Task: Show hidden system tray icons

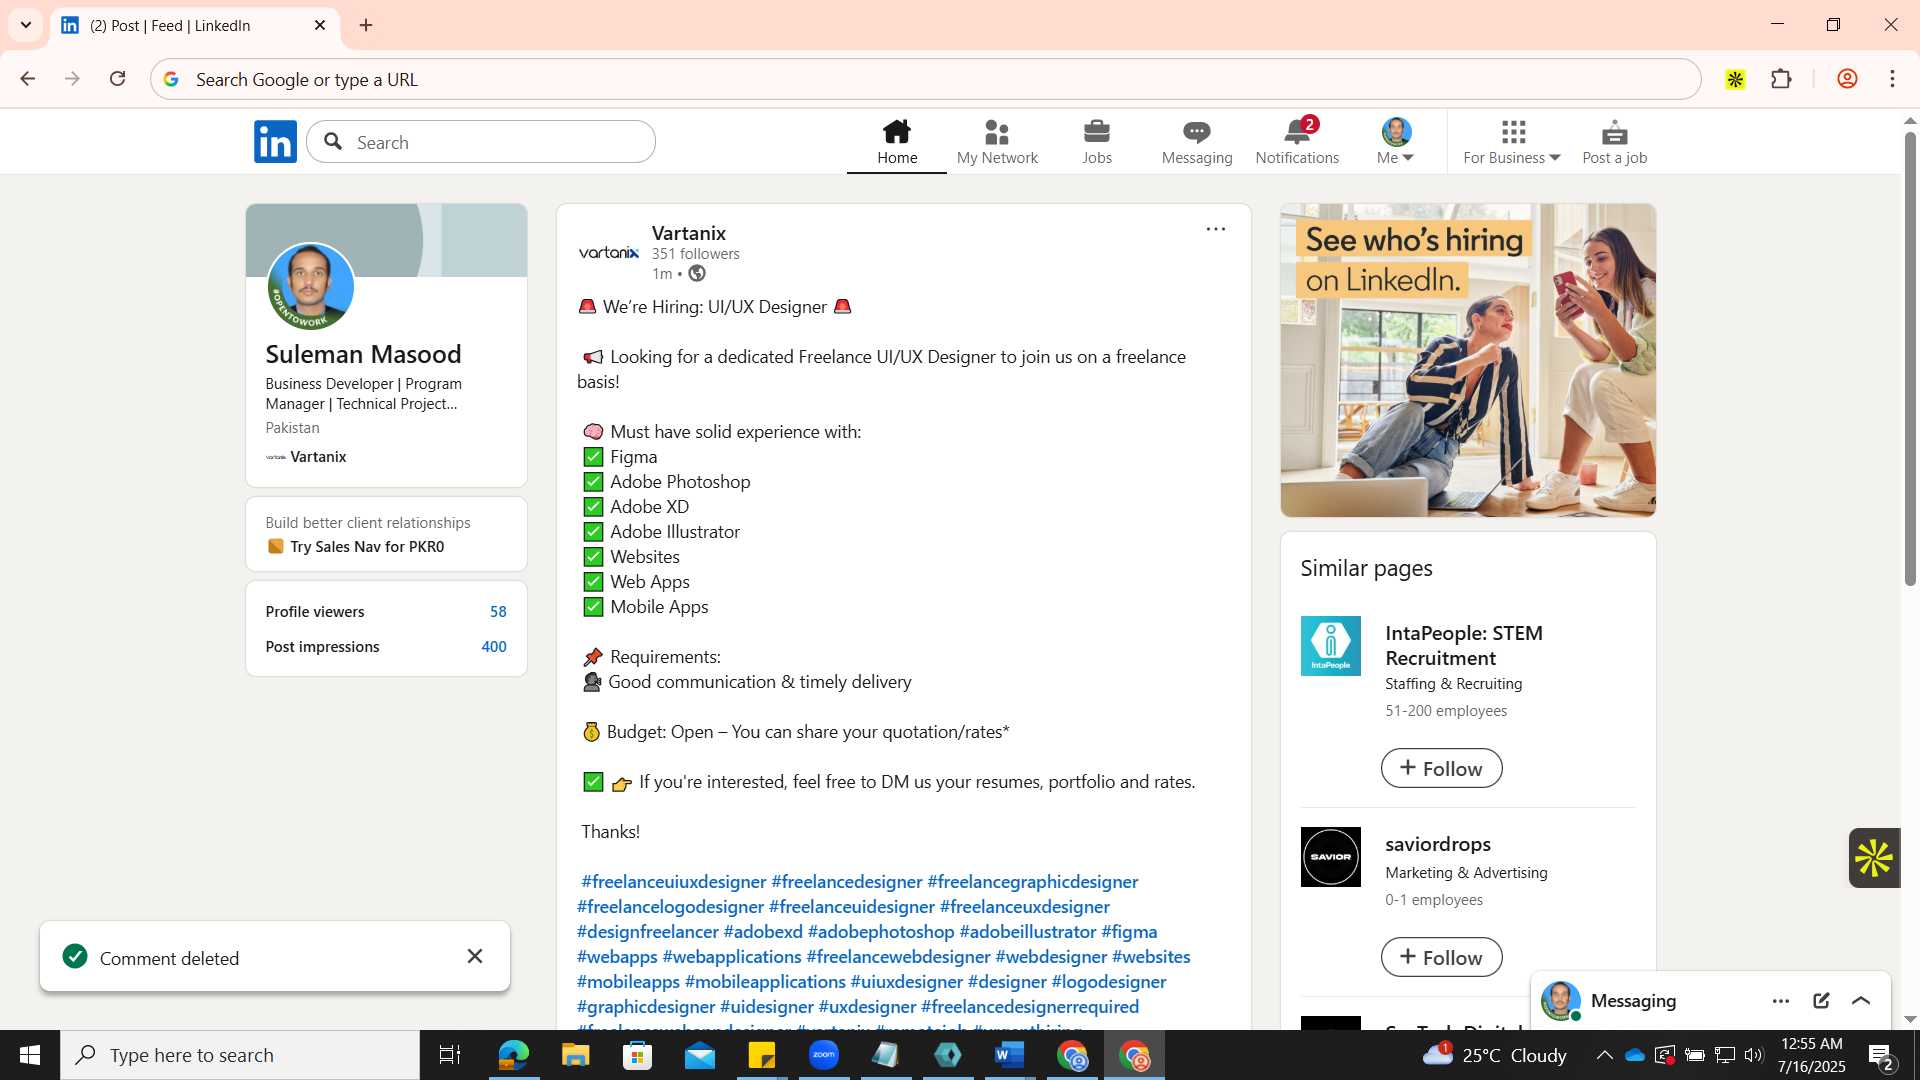Action: (x=1604, y=1055)
